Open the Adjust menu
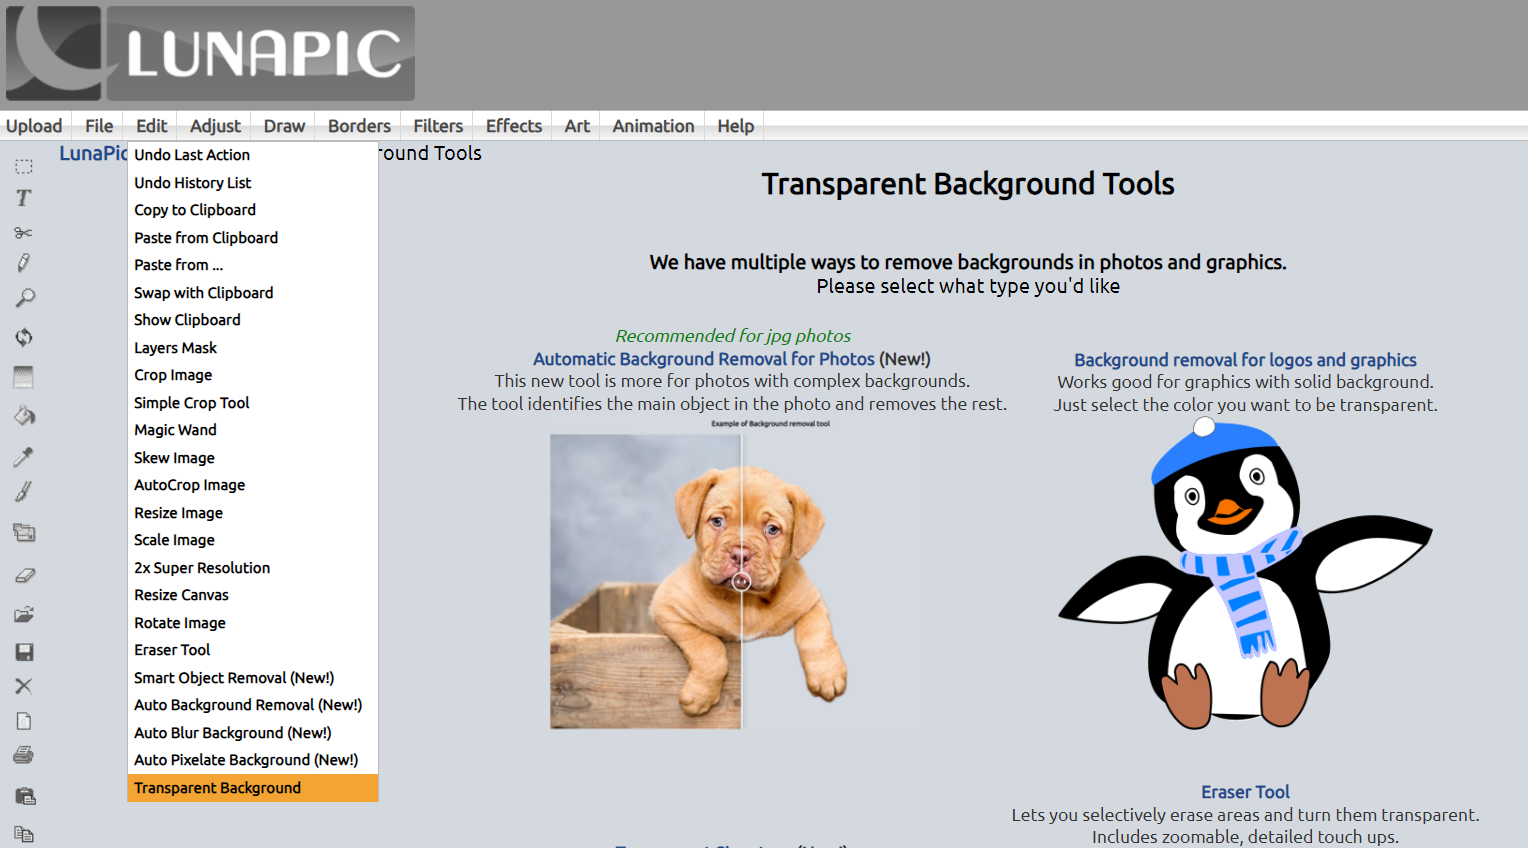 pyautogui.click(x=215, y=126)
